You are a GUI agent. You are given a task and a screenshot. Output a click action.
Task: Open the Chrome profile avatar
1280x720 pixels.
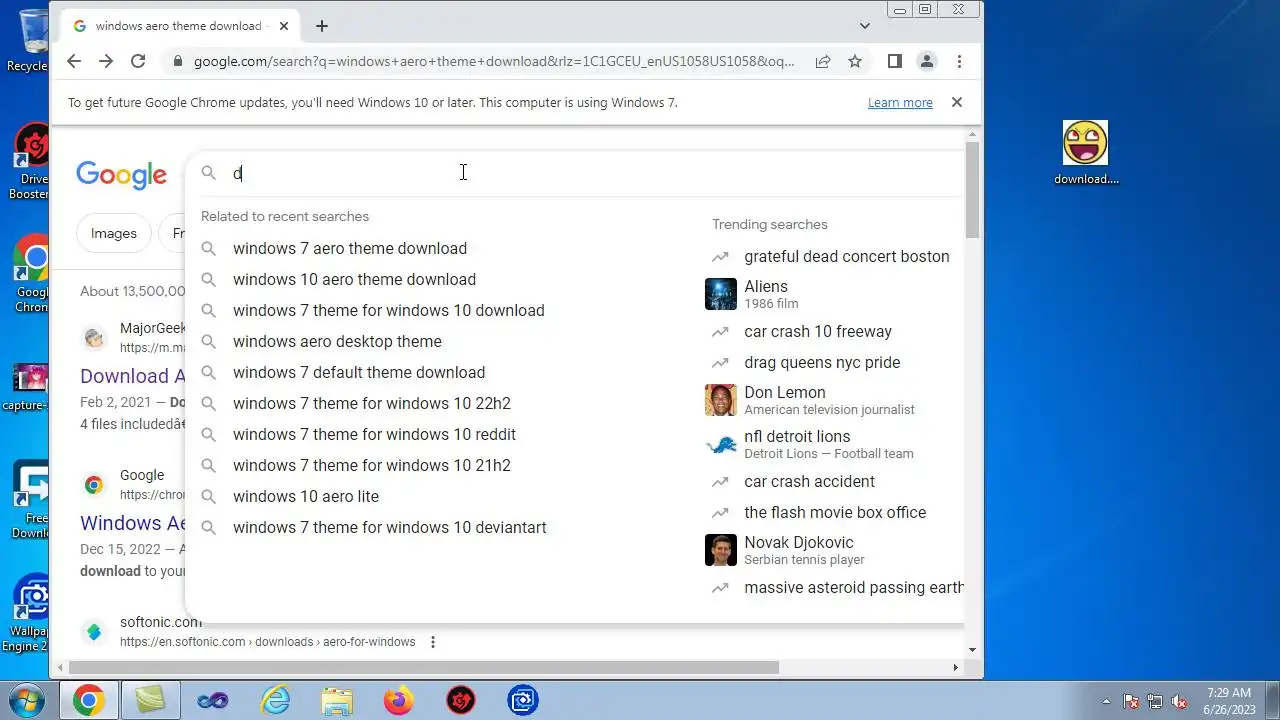[x=927, y=61]
